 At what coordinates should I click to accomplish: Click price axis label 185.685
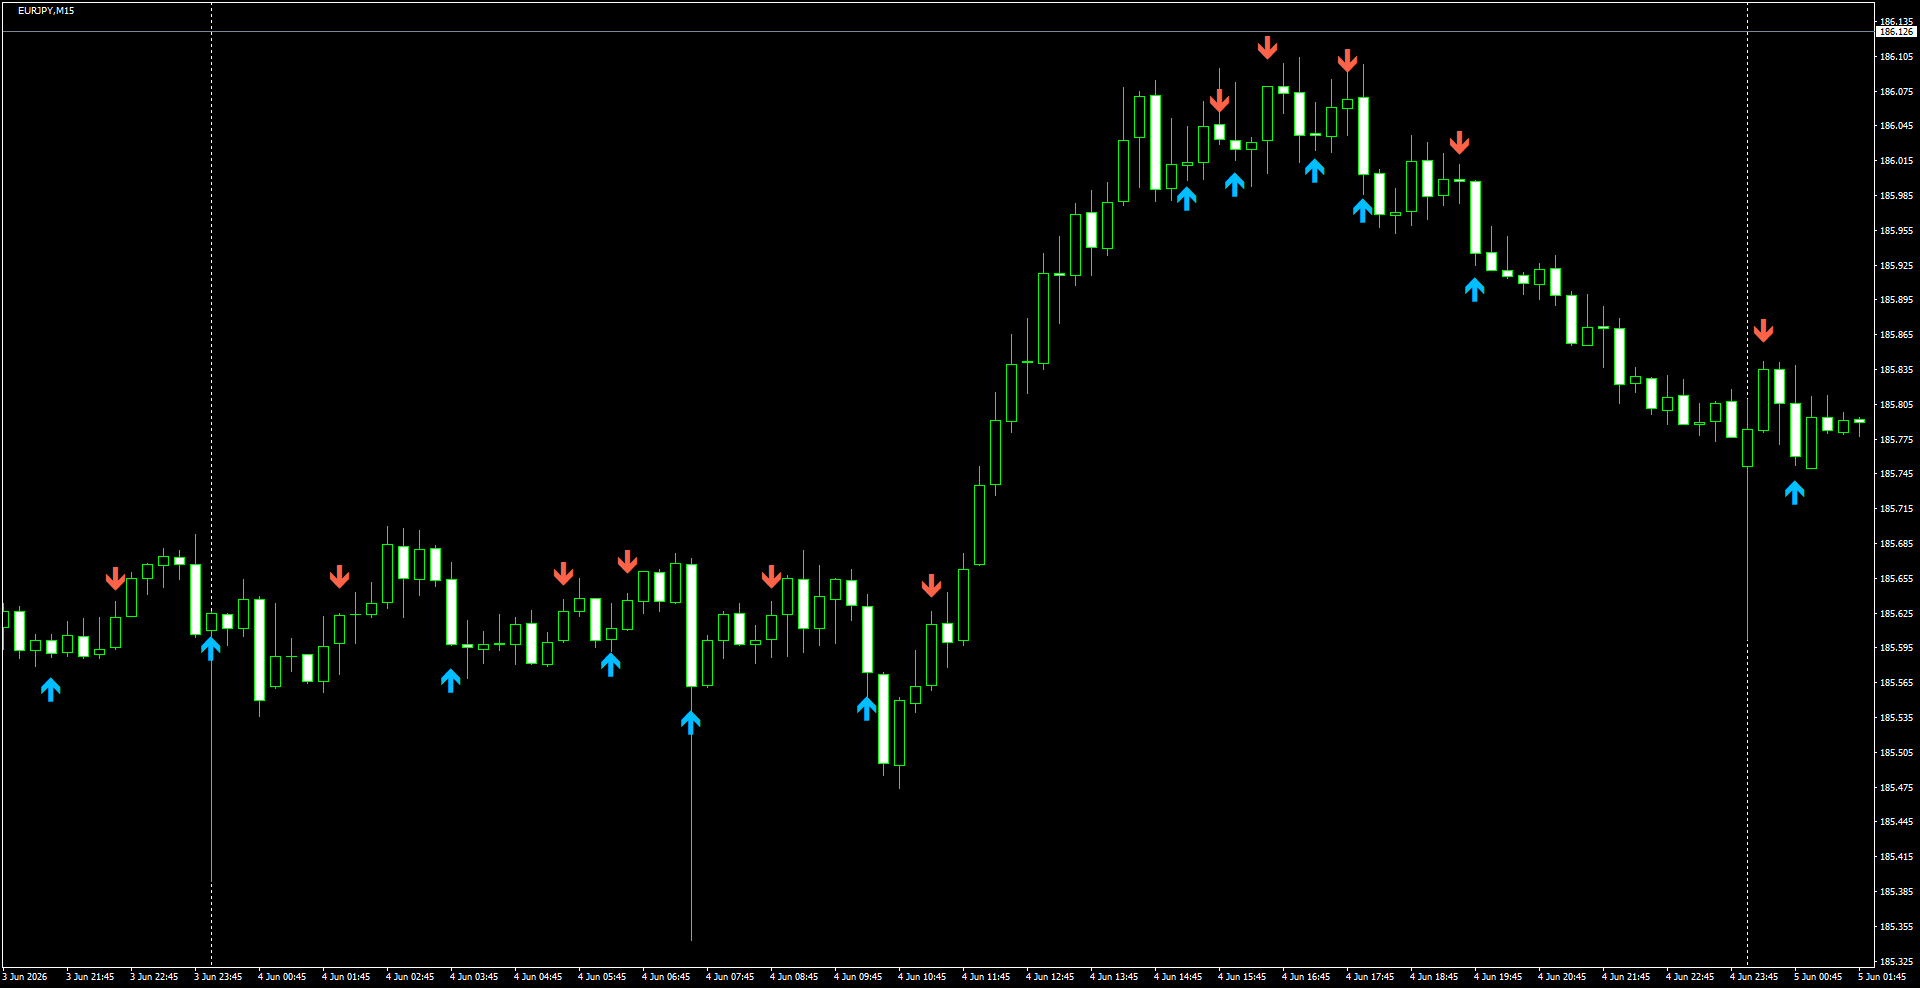pos(1896,544)
